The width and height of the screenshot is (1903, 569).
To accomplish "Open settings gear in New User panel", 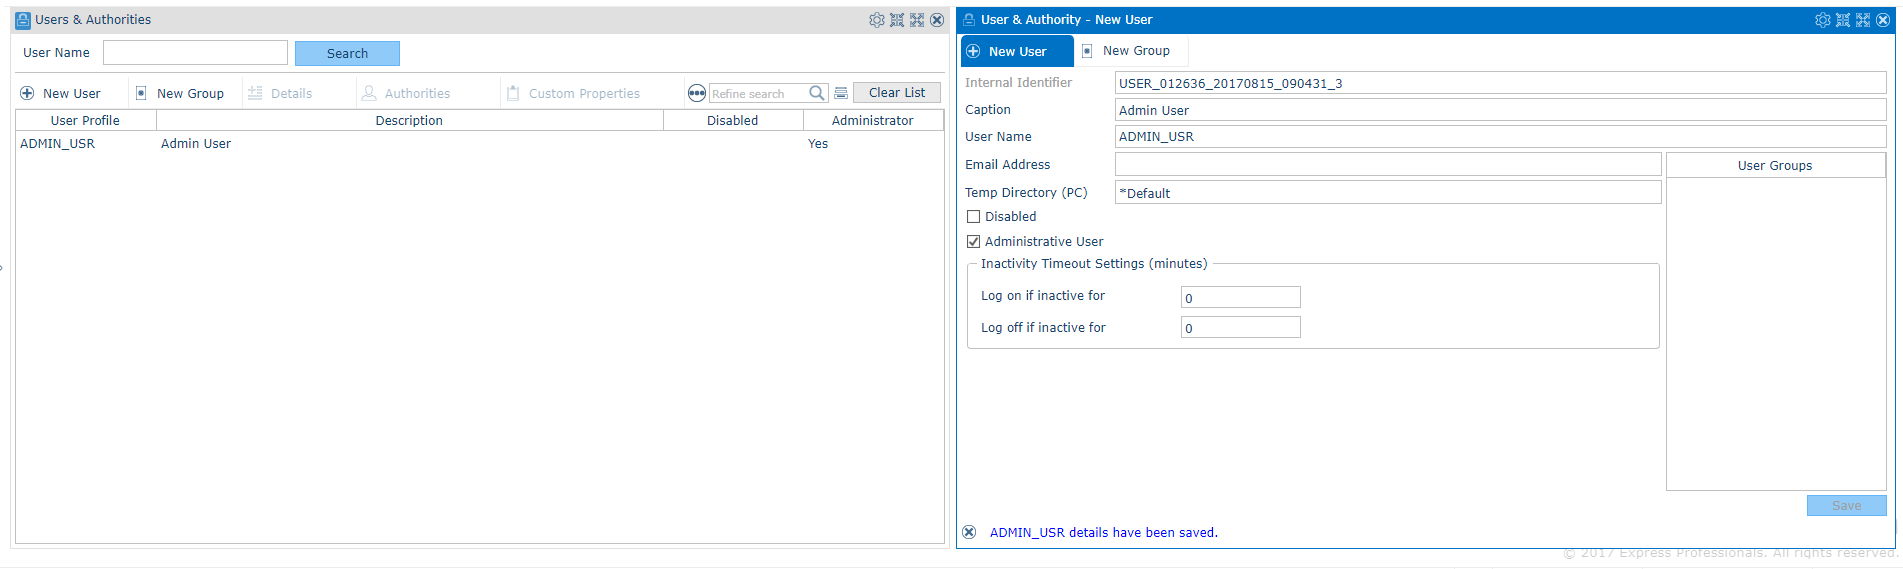I will [1823, 20].
